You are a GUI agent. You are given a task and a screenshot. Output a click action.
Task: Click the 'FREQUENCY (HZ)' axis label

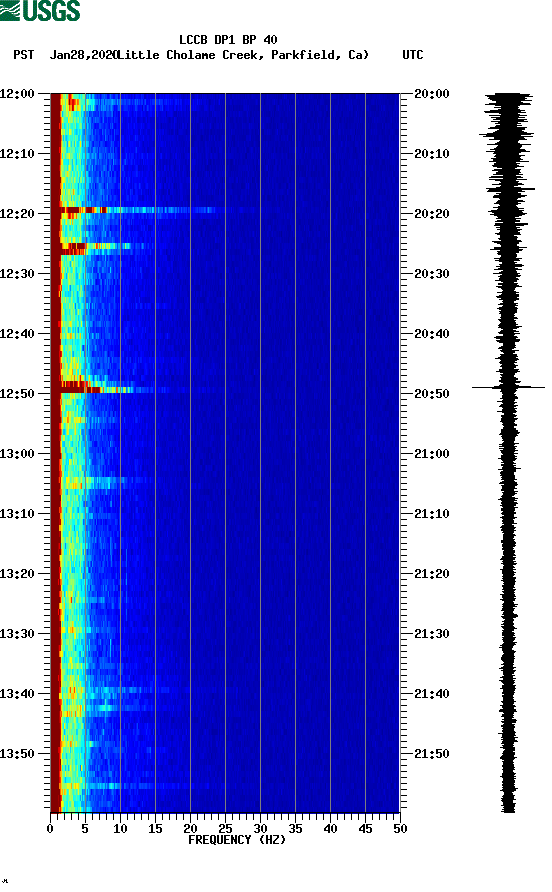[x=237, y=840]
